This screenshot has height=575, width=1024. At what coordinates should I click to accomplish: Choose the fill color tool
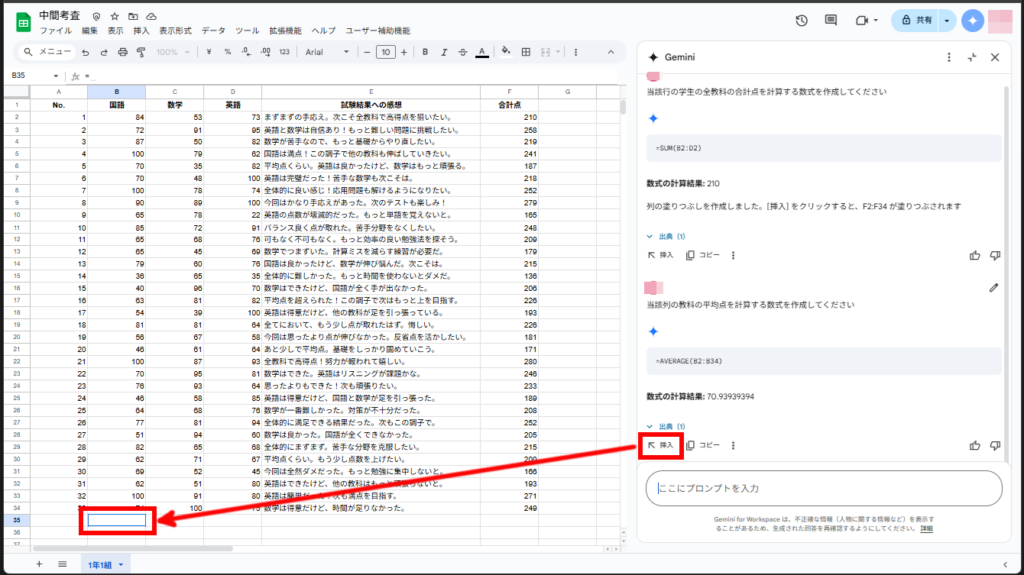(x=506, y=52)
